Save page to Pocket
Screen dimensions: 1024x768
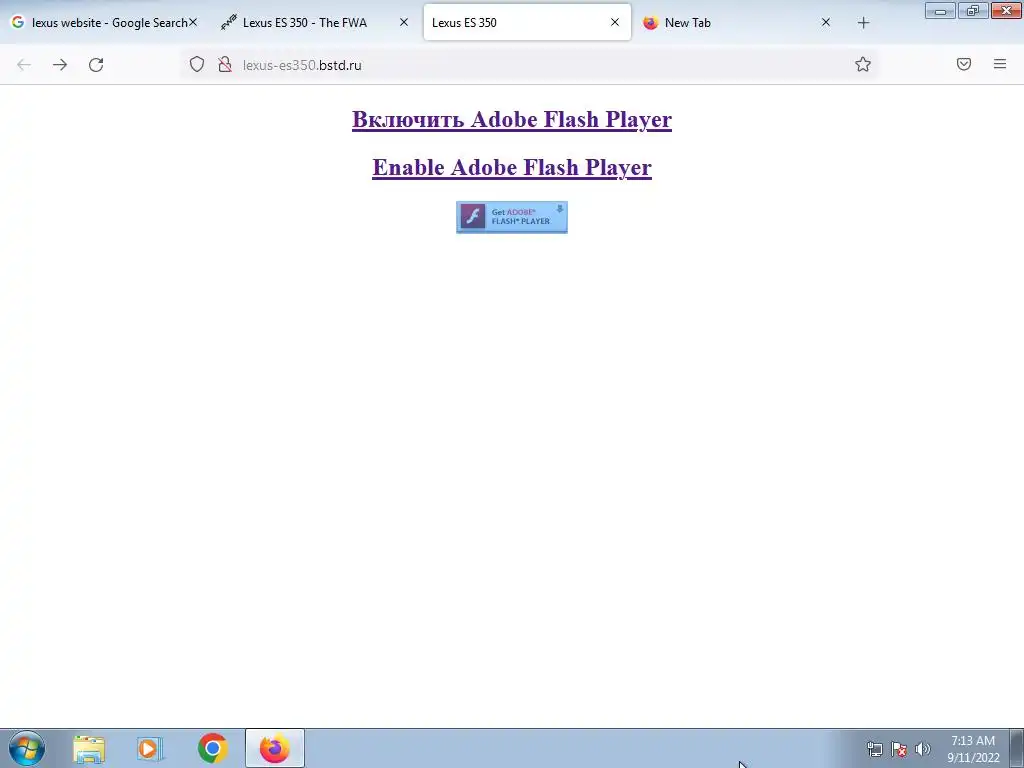(964, 64)
